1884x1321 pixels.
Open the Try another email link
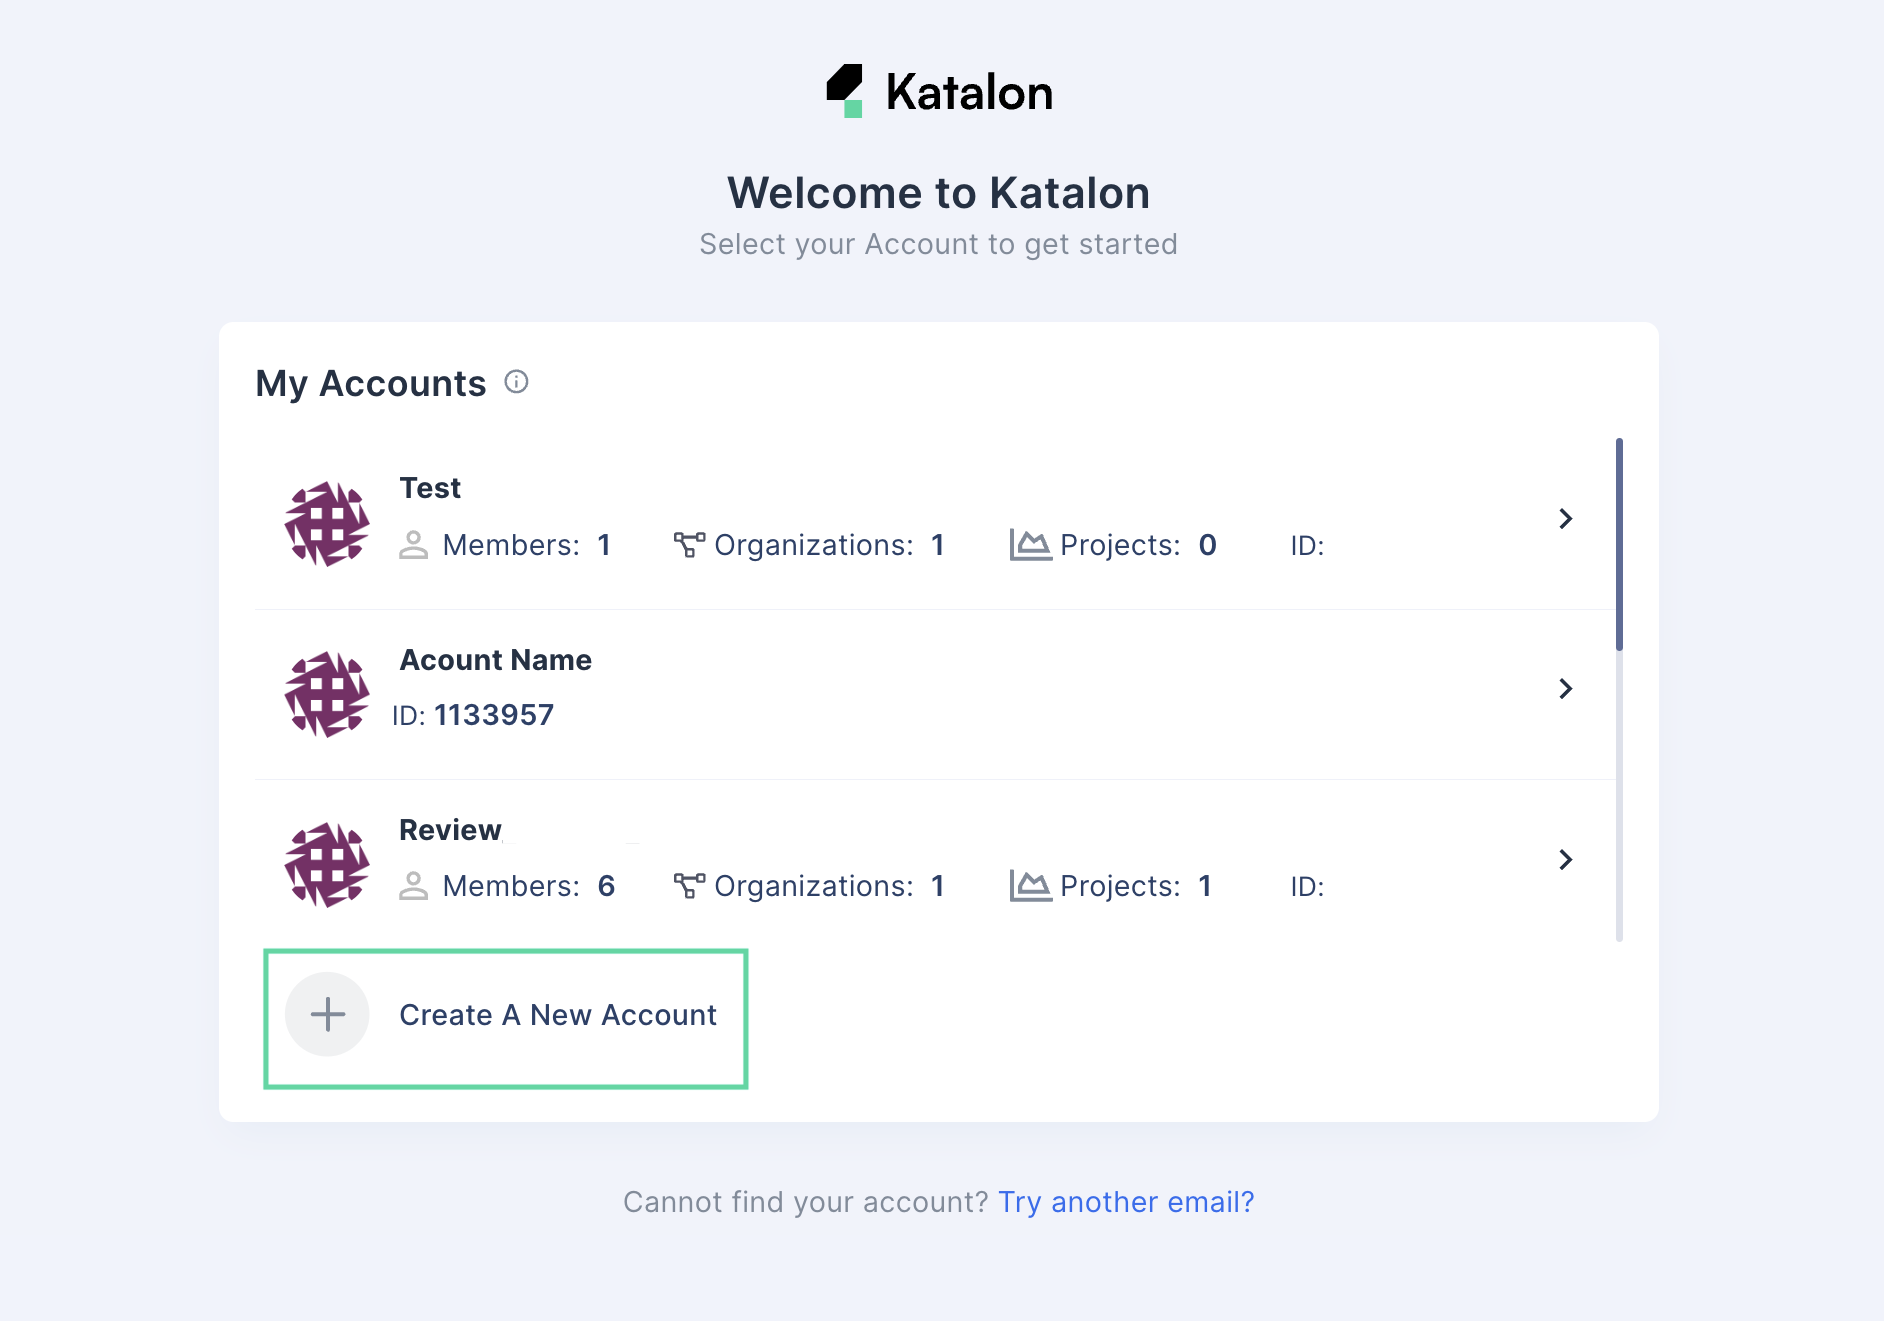[x=1127, y=1202]
